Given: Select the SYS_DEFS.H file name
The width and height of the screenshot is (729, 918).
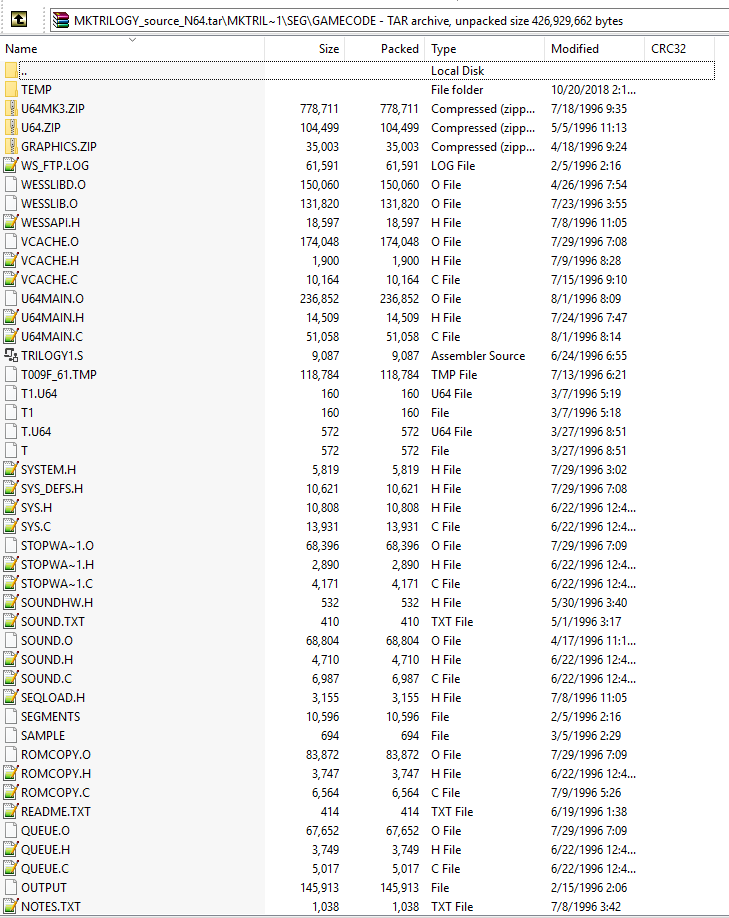Looking at the screenshot, I should (52, 489).
